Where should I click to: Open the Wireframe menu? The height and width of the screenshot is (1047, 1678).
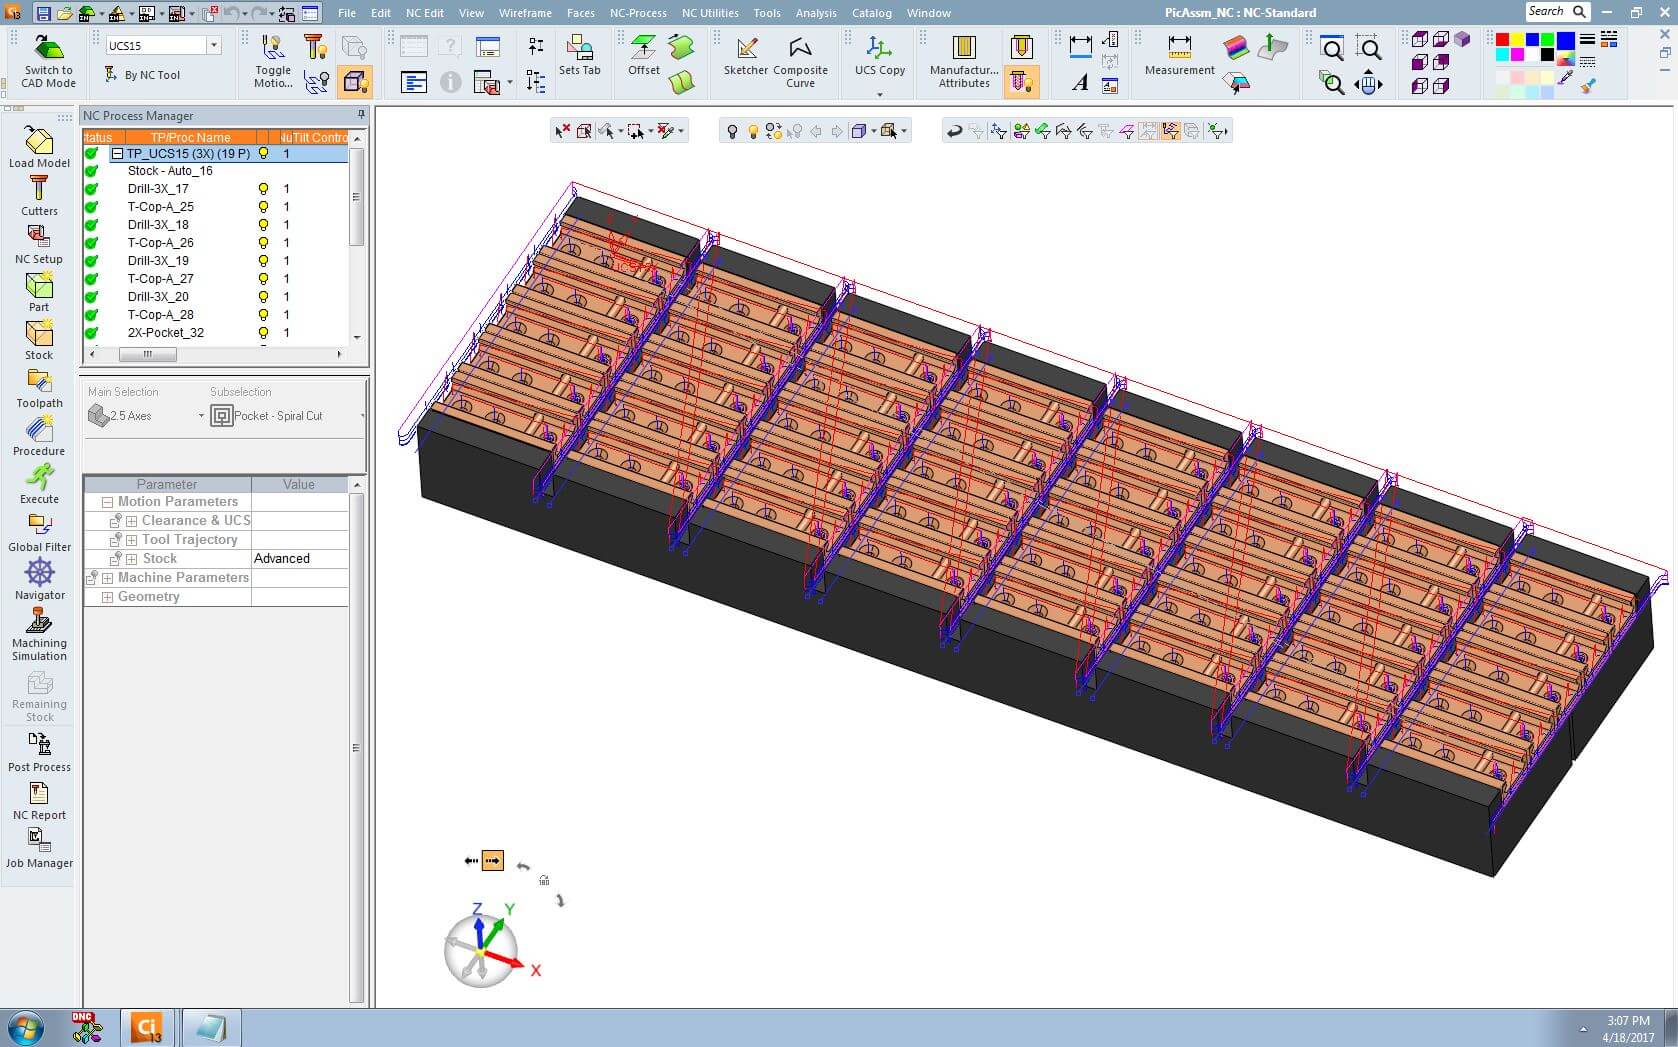524,13
